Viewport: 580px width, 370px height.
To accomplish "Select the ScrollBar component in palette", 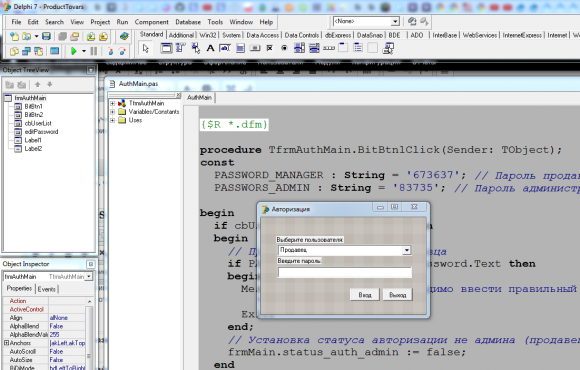I will (x=328, y=48).
